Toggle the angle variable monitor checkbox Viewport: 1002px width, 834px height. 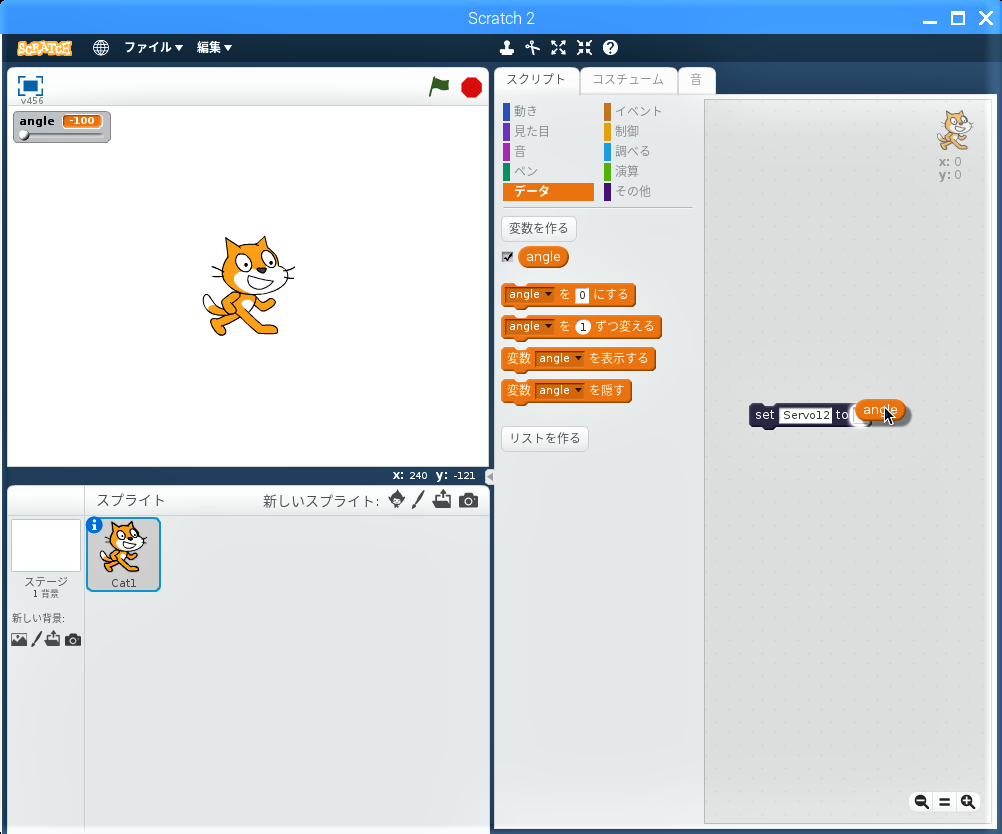tap(507, 257)
